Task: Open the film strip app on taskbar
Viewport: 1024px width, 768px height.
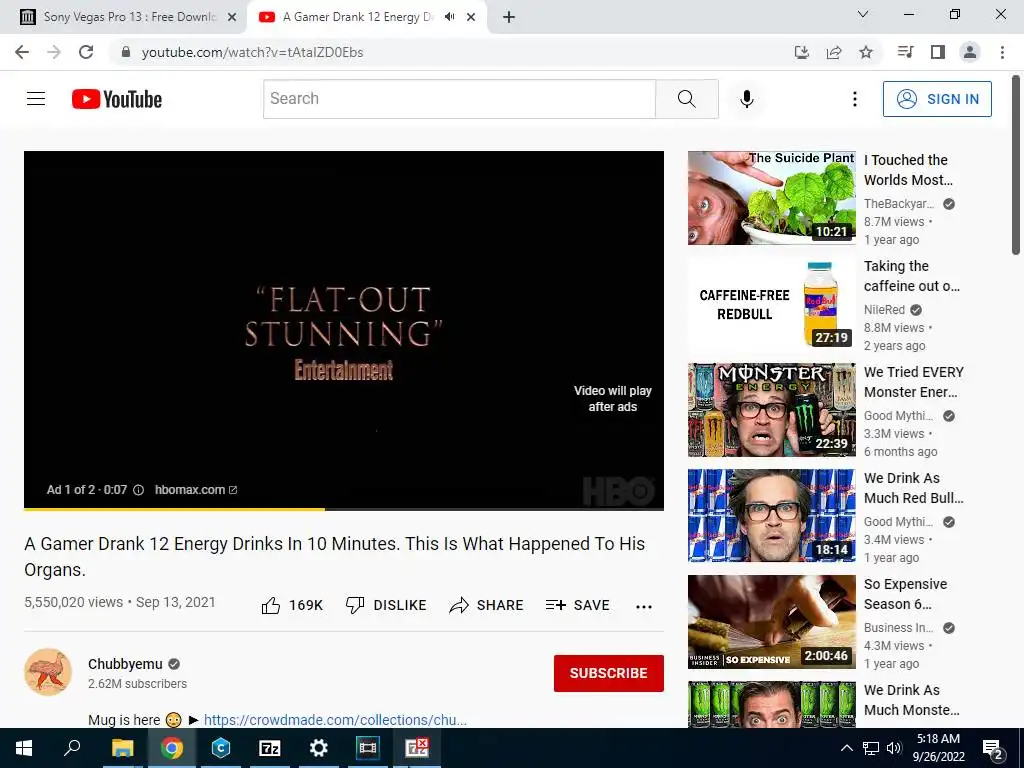Action: click(368, 748)
